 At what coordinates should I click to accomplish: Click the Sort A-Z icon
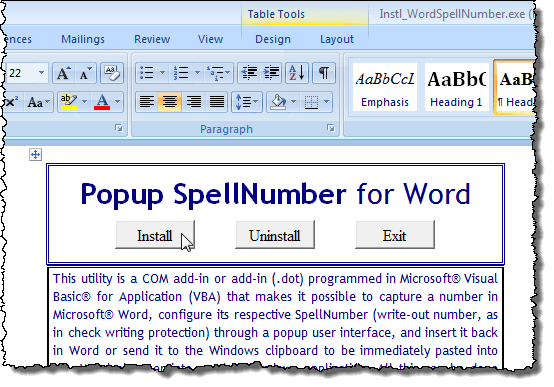click(297, 73)
